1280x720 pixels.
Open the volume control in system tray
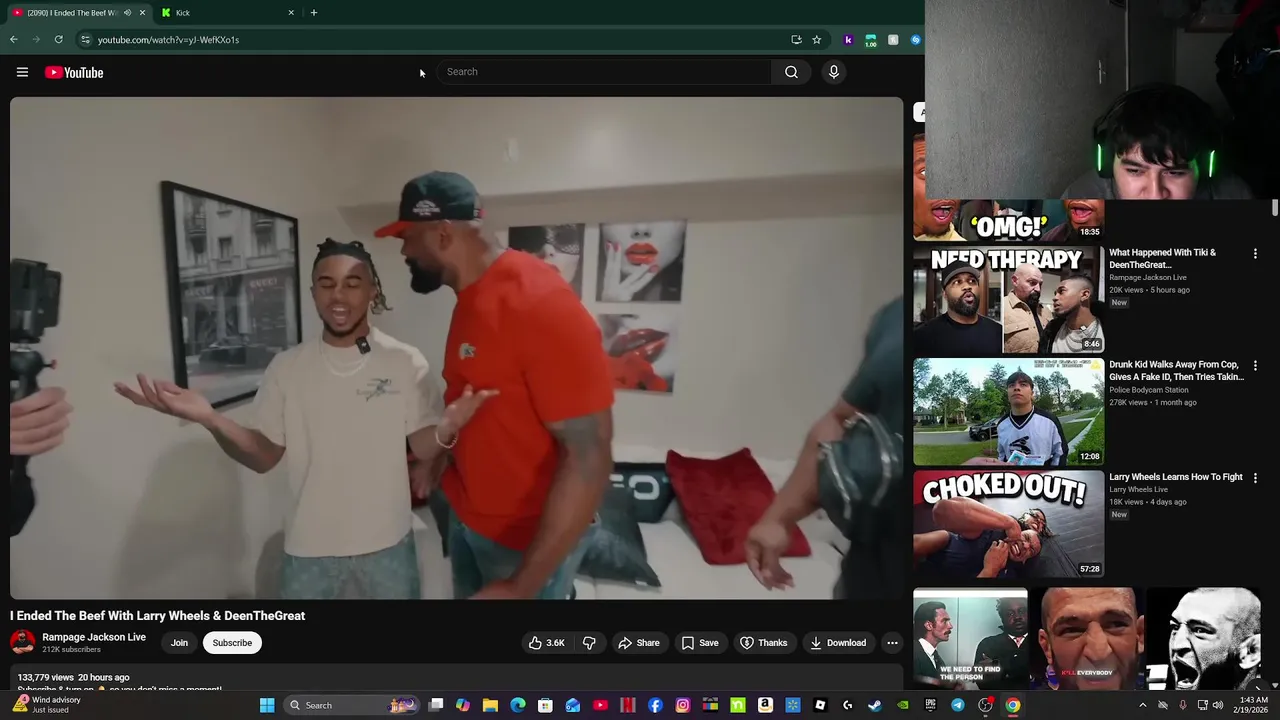tap(1218, 705)
